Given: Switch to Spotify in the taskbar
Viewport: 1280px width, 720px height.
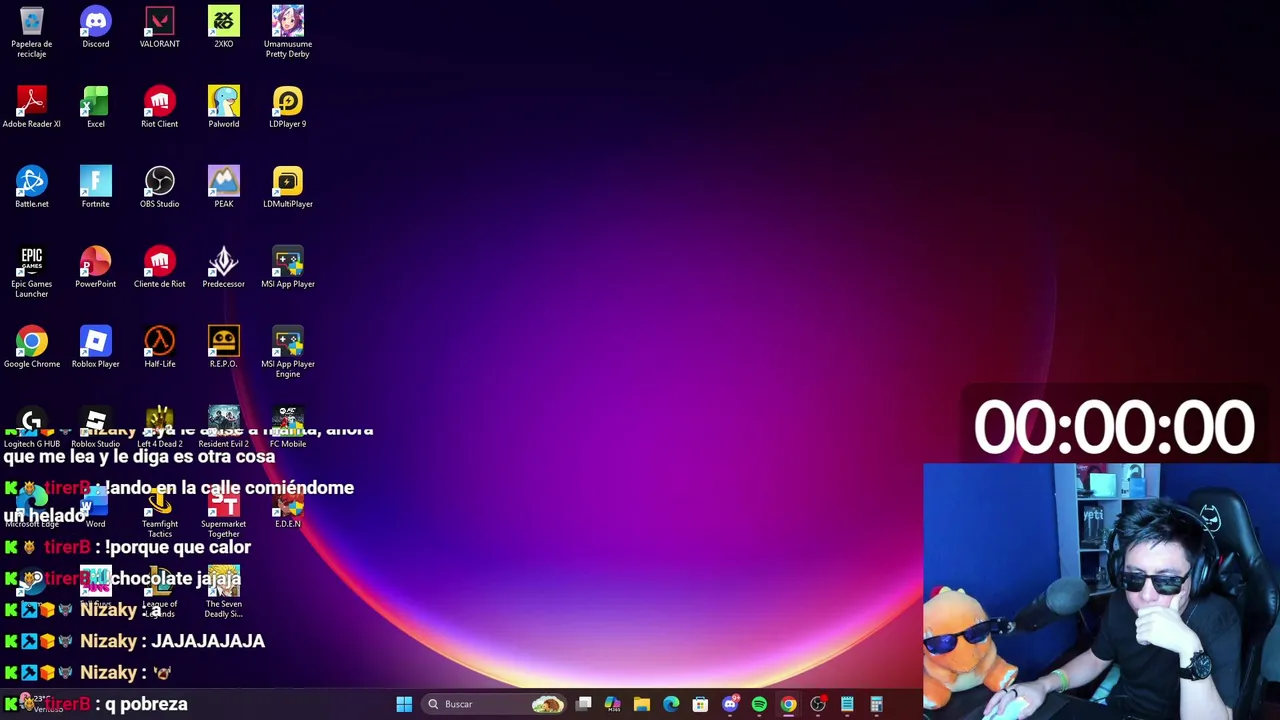Looking at the screenshot, I should [x=759, y=704].
